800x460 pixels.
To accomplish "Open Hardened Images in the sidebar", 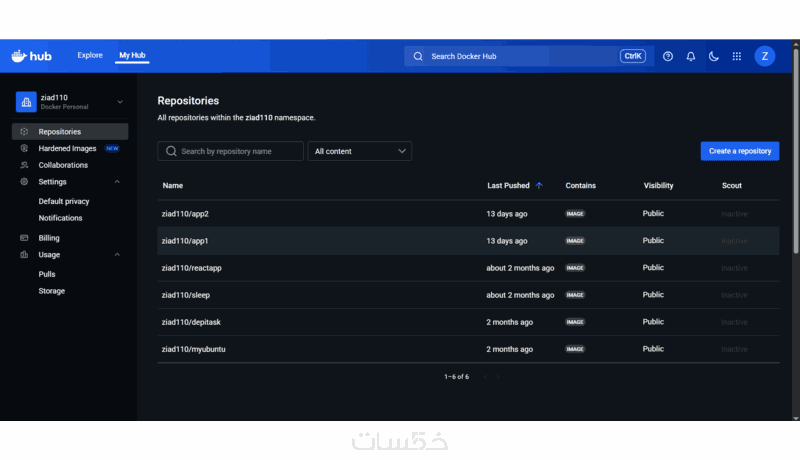I will [67, 148].
